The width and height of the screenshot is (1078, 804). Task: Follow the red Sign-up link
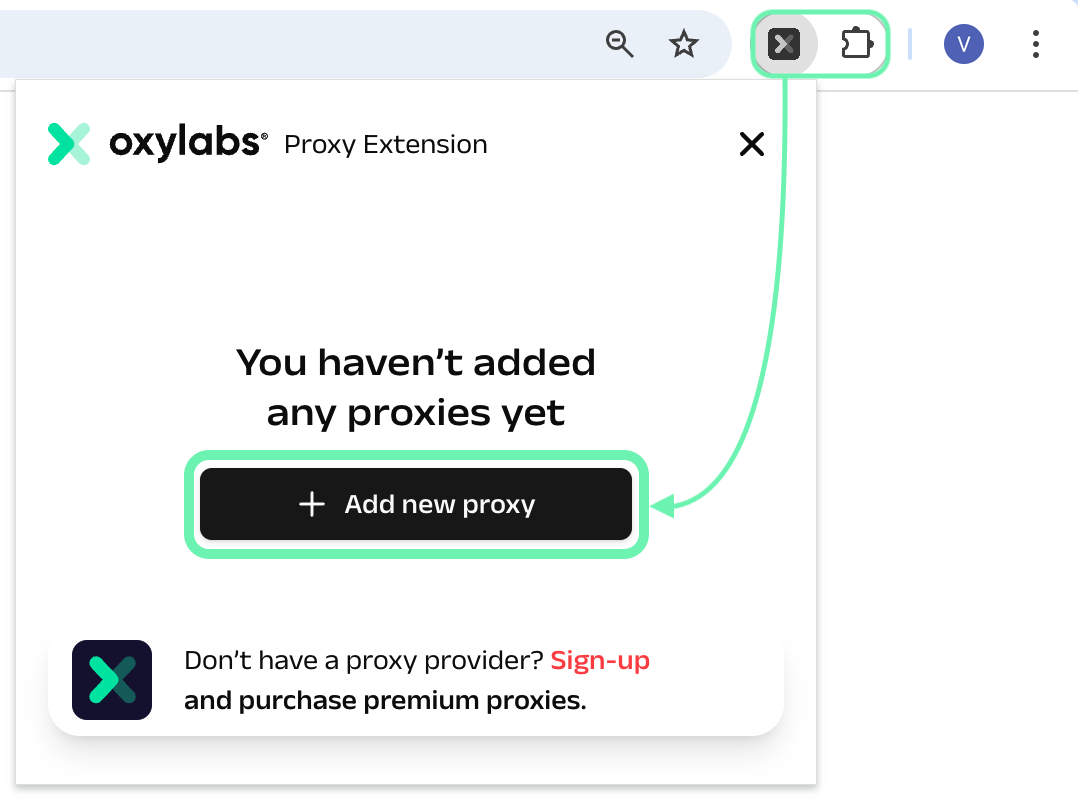600,661
